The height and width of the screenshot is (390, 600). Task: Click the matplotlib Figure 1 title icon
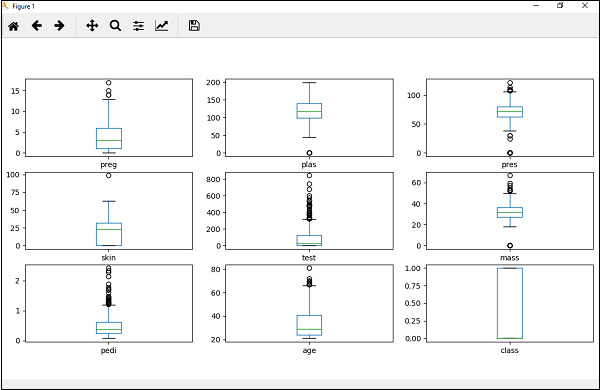[6, 6]
